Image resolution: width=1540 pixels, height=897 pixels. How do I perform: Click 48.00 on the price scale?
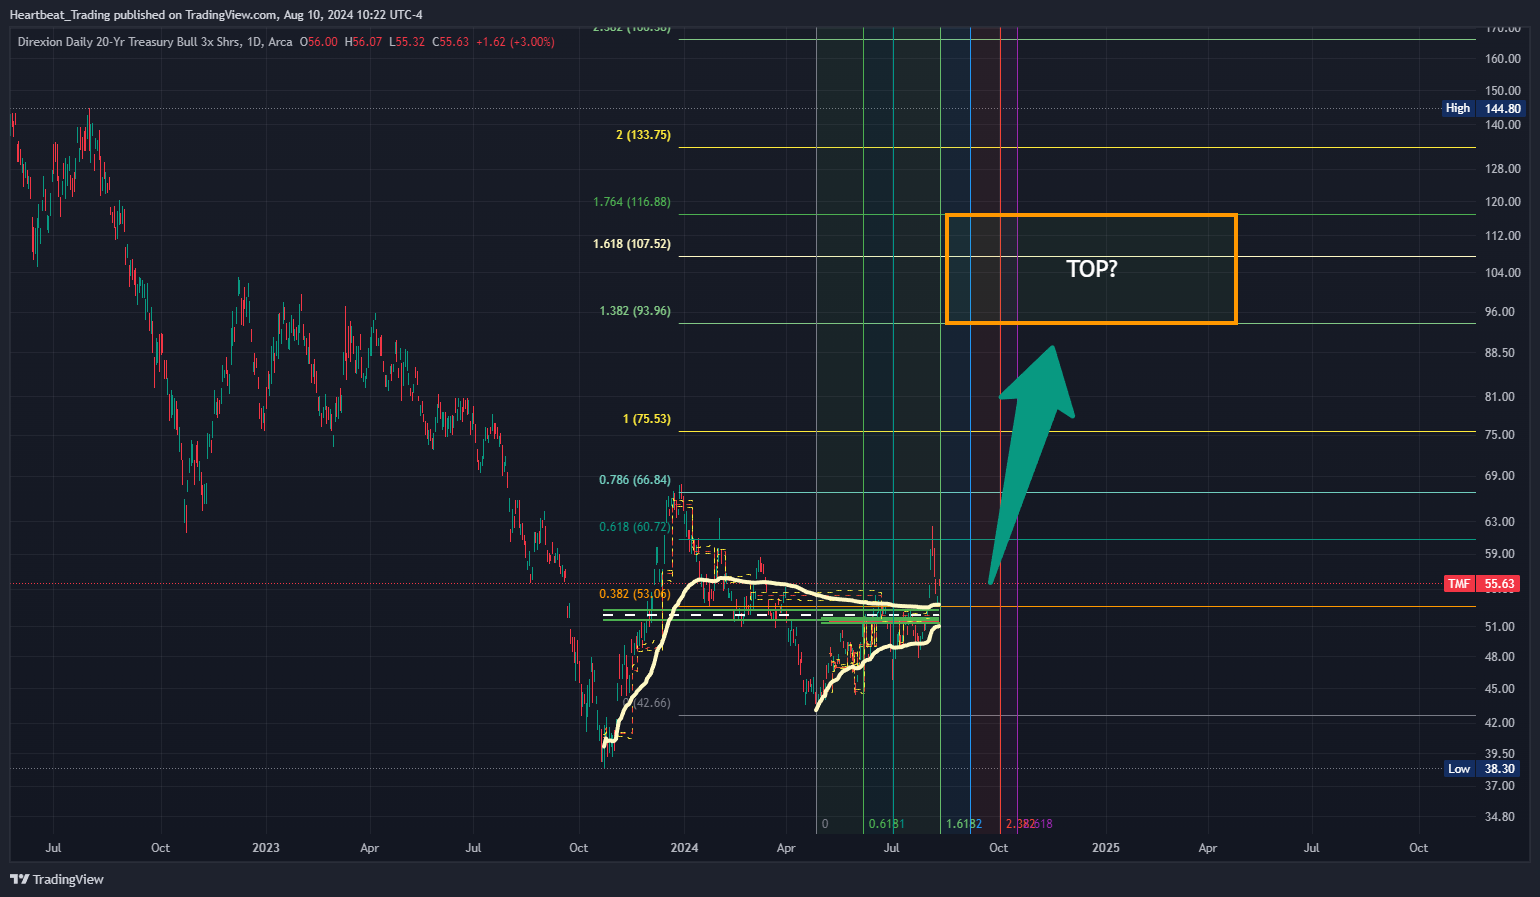1500,657
